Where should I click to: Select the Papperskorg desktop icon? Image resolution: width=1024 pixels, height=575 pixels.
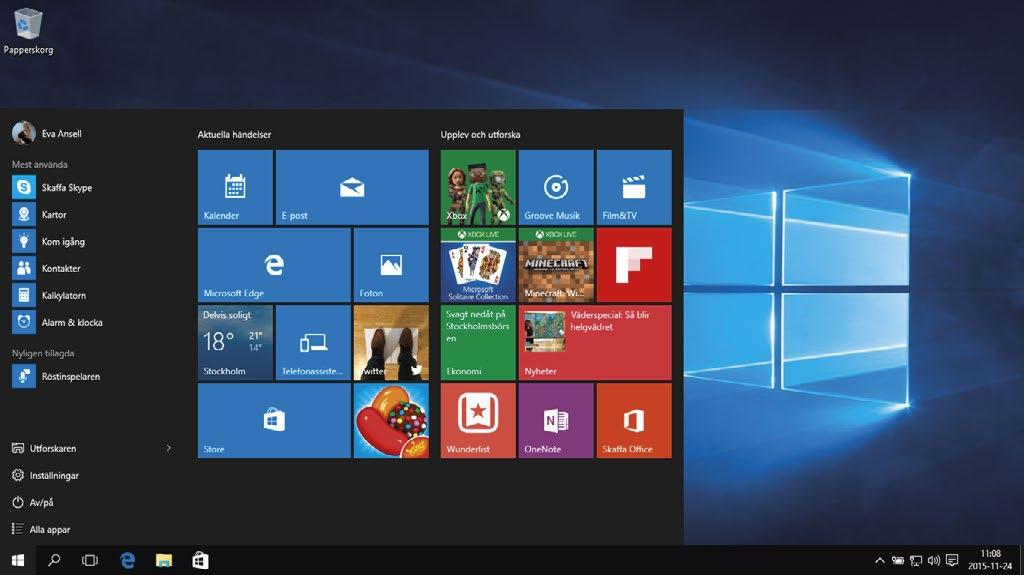[28, 30]
